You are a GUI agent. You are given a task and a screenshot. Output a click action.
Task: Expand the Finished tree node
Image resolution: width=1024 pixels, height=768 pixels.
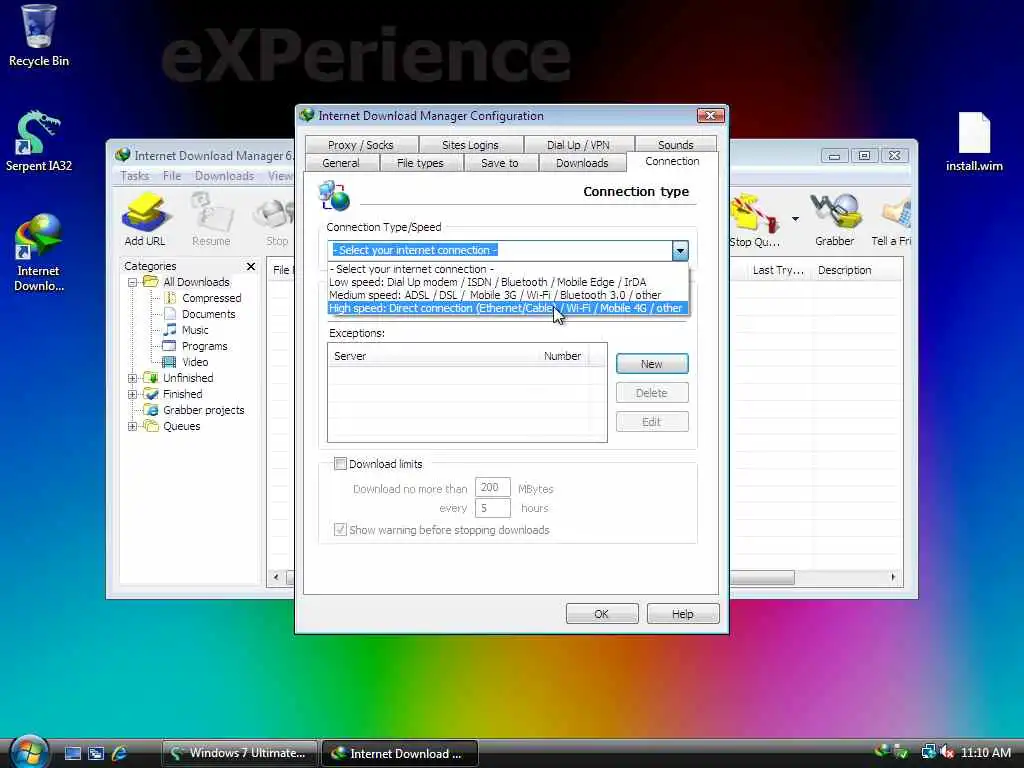tap(133, 394)
